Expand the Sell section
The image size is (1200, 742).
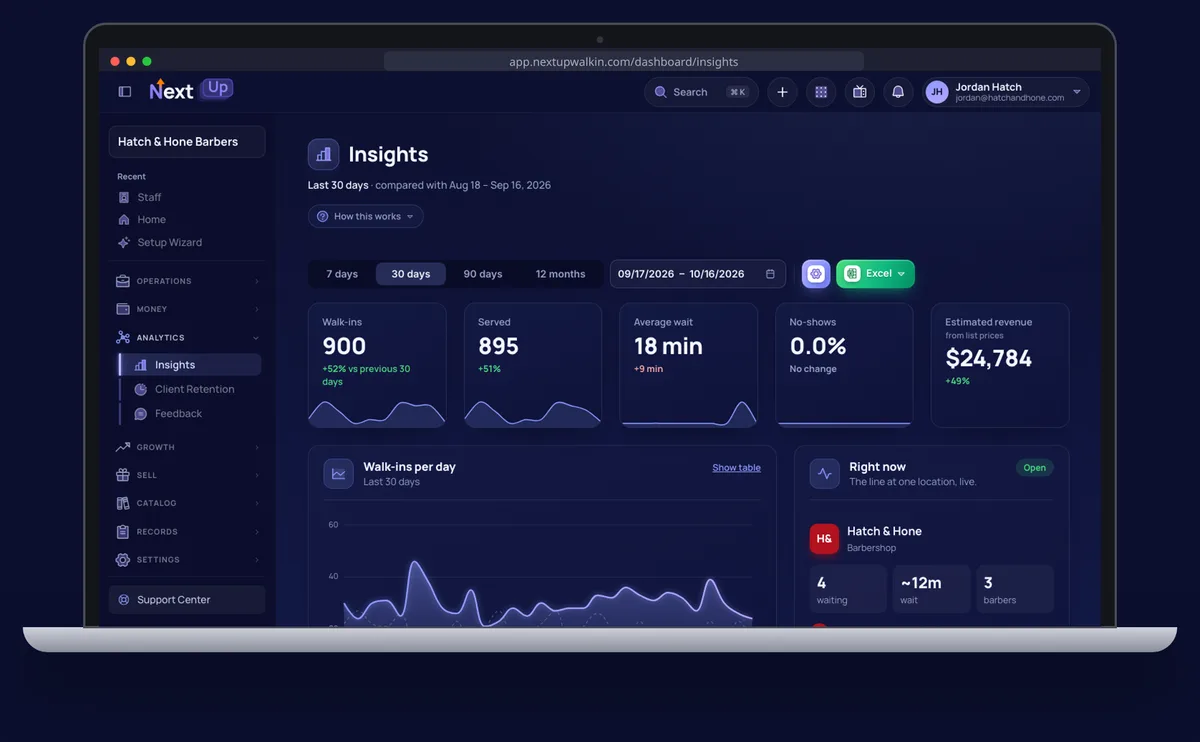point(187,475)
